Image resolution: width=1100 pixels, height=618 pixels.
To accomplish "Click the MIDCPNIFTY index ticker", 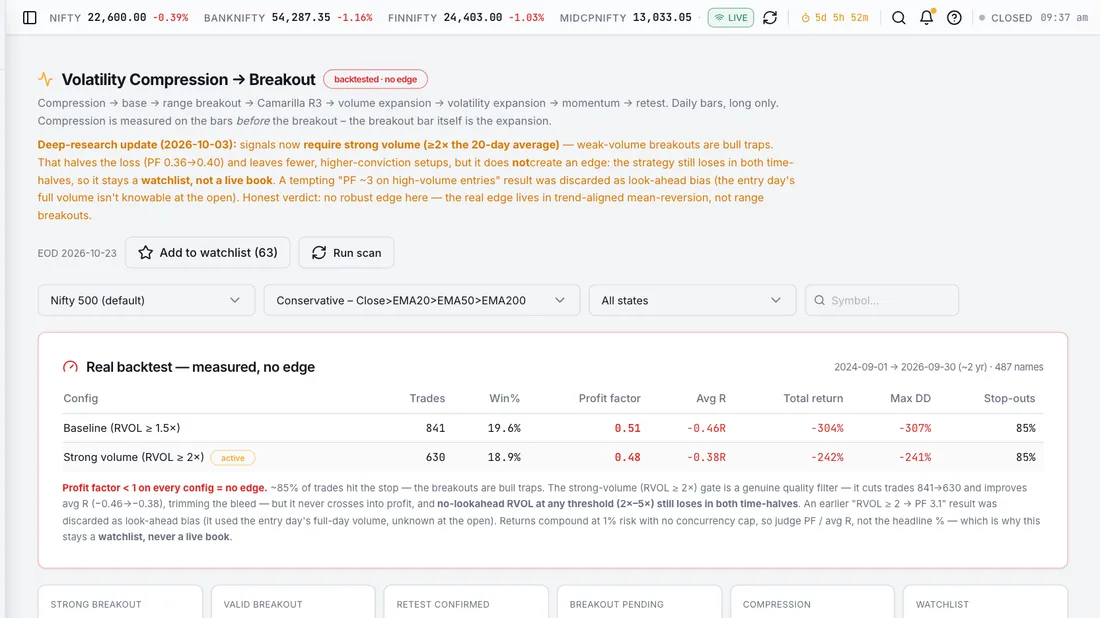I will pyautogui.click(x=626, y=18).
